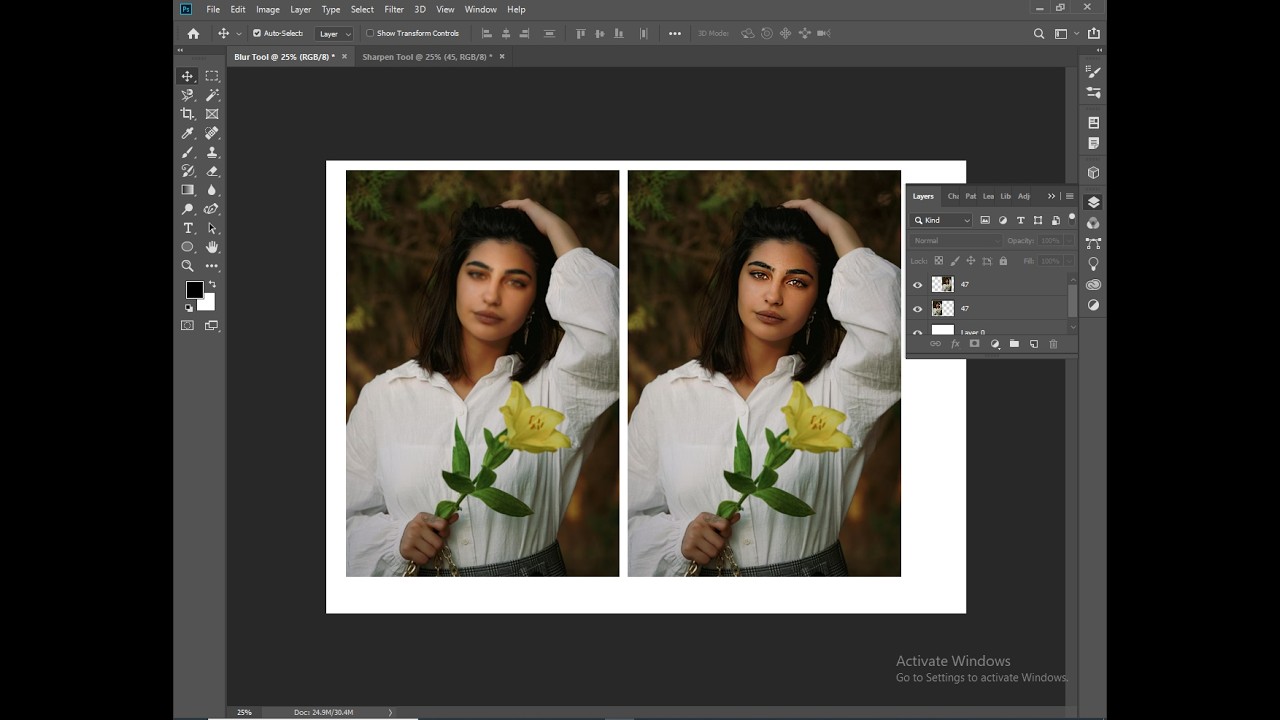Click the Share image button
This screenshot has height=720, width=1280.
(1094, 33)
